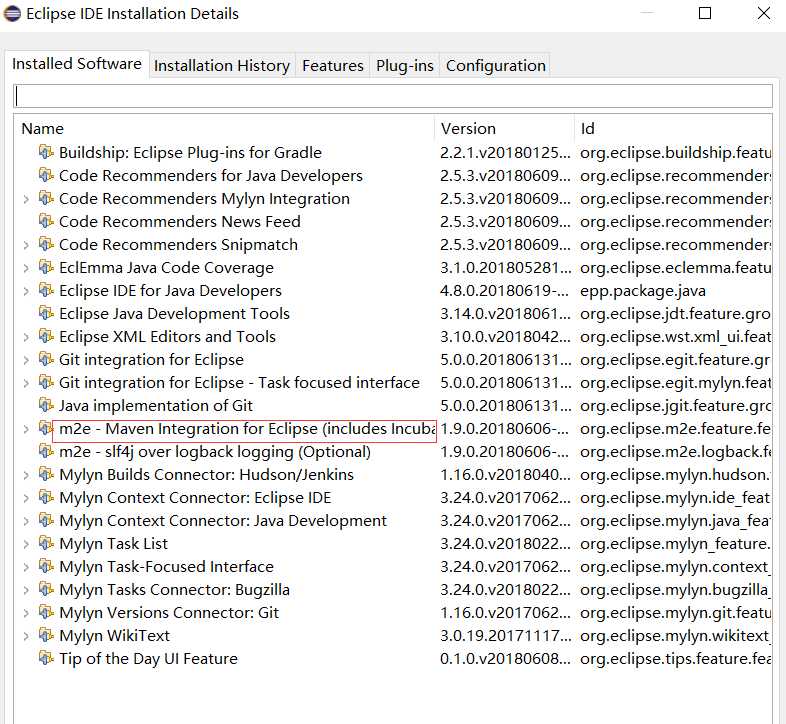Click the Mylyn WikiText icon
786x724 pixels.
(x=46, y=635)
